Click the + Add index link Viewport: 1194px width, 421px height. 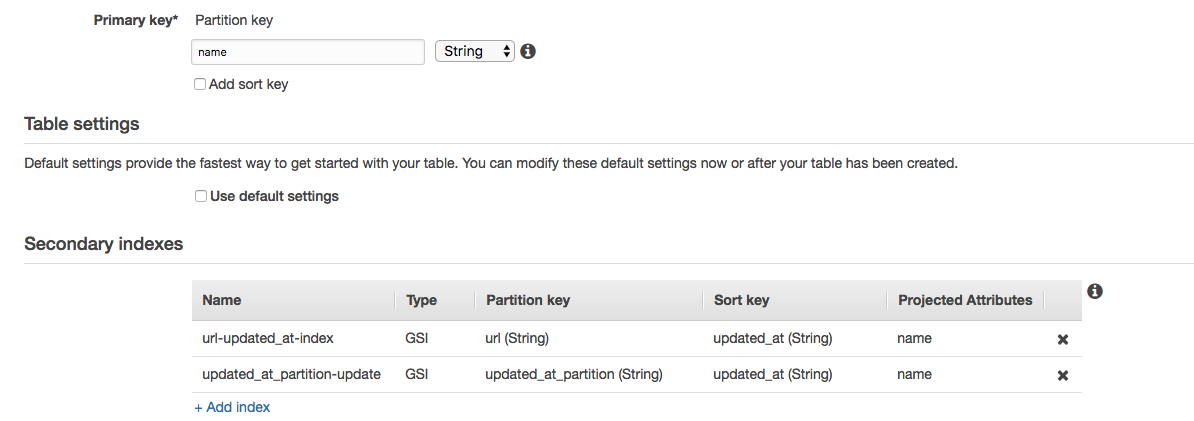click(x=232, y=407)
